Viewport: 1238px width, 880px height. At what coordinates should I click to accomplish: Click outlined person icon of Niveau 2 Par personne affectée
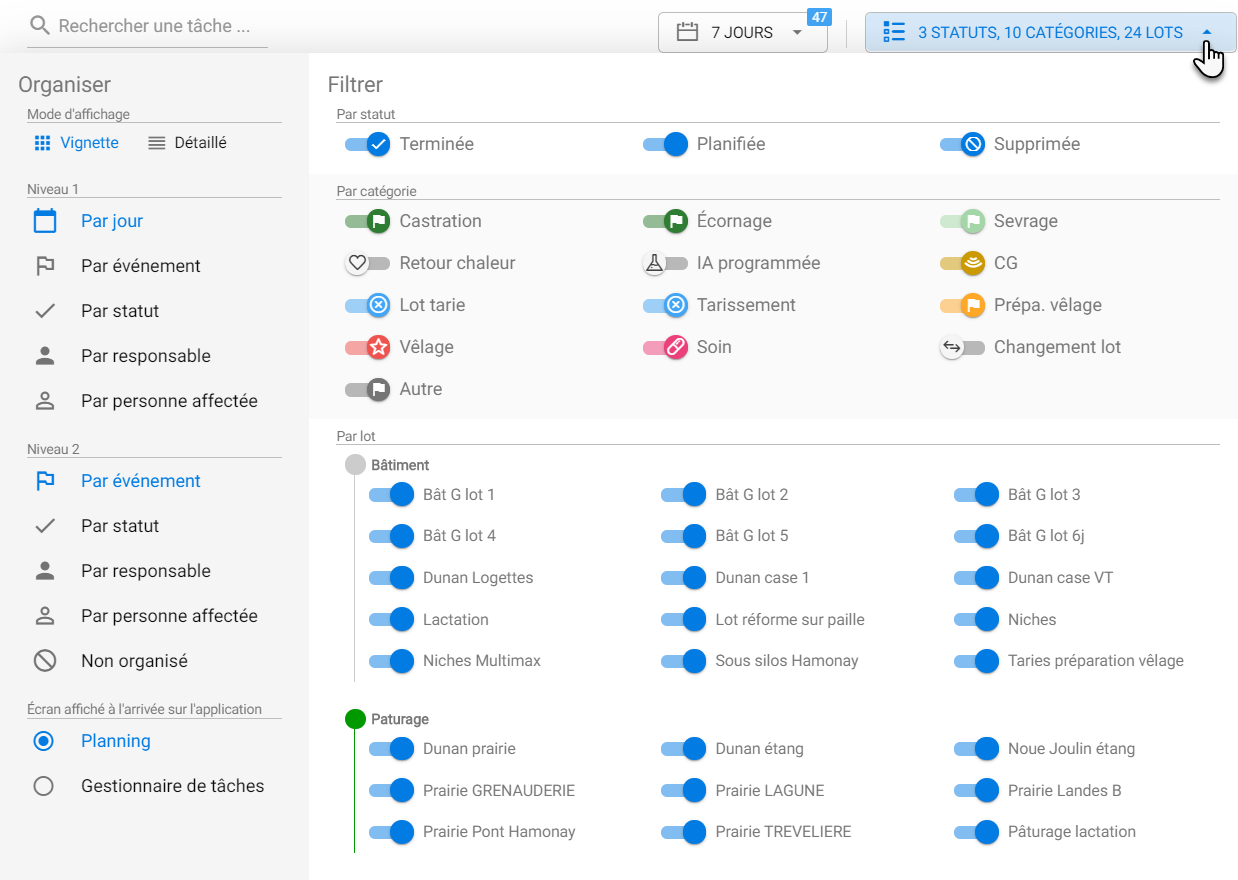coord(45,616)
